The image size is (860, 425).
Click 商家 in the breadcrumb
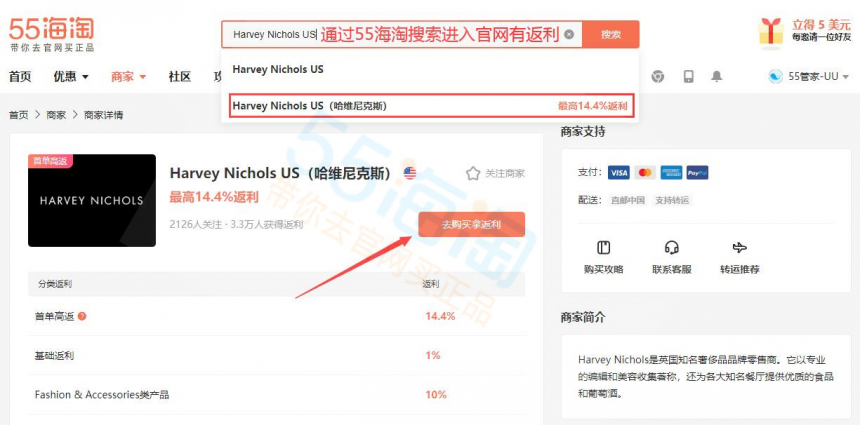pyautogui.click(x=56, y=115)
